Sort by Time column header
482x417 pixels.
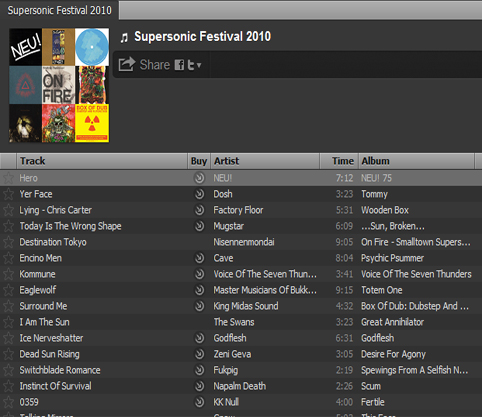tap(339, 161)
